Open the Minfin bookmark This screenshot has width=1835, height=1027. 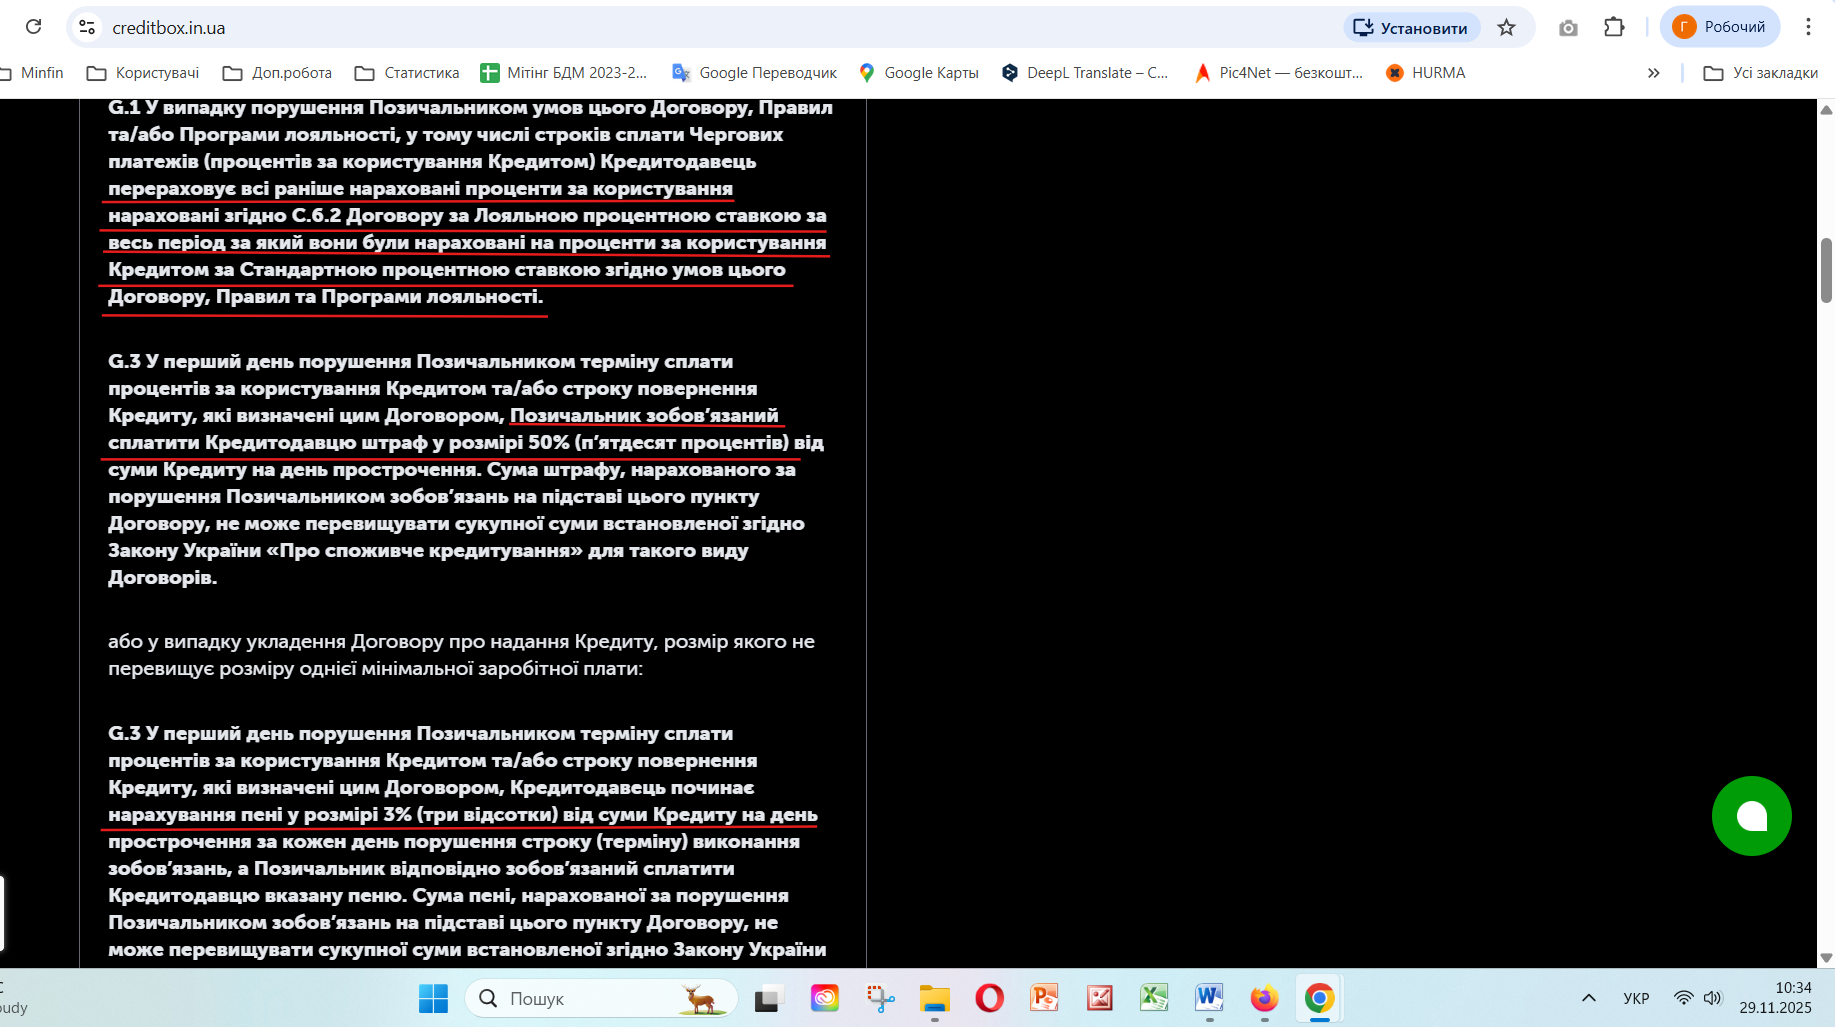point(32,73)
